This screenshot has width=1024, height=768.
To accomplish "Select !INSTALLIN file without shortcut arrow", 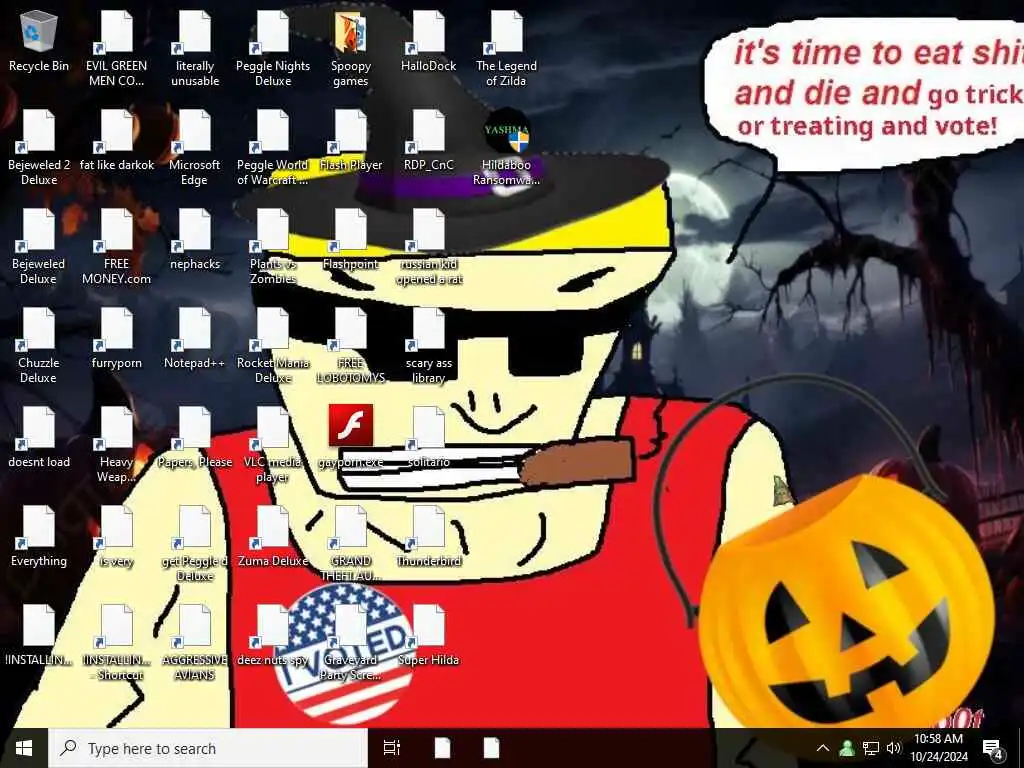I will click(x=39, y=636).
